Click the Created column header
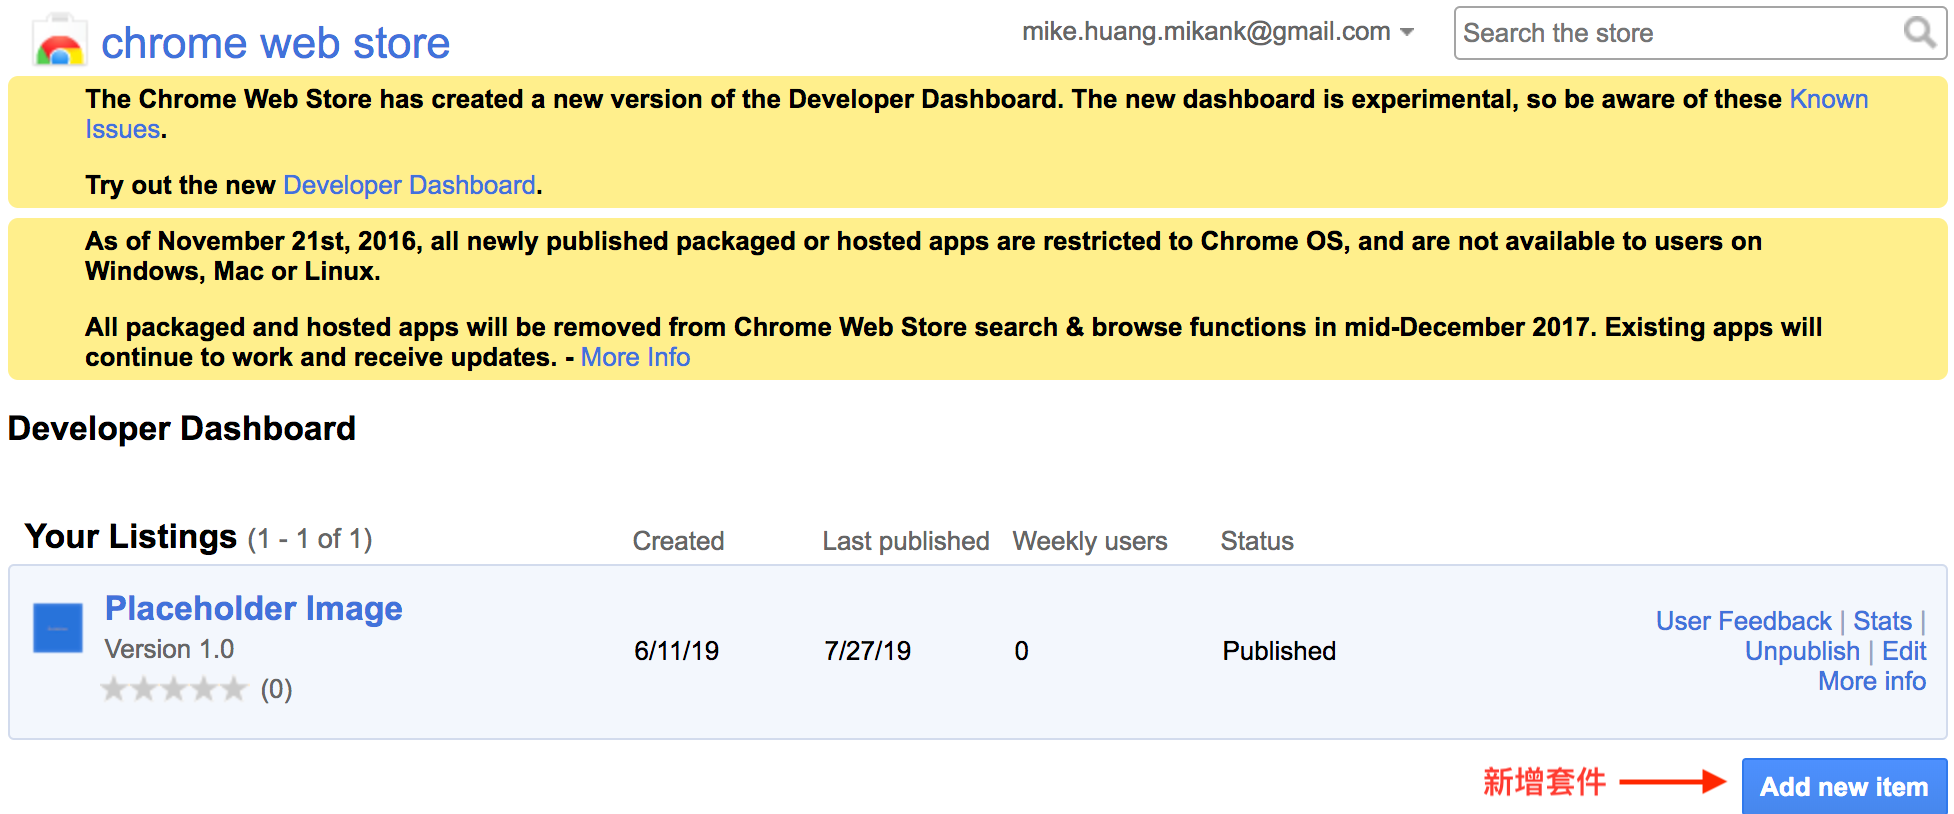The image size is (1954, 814). [x=678, y=541]
